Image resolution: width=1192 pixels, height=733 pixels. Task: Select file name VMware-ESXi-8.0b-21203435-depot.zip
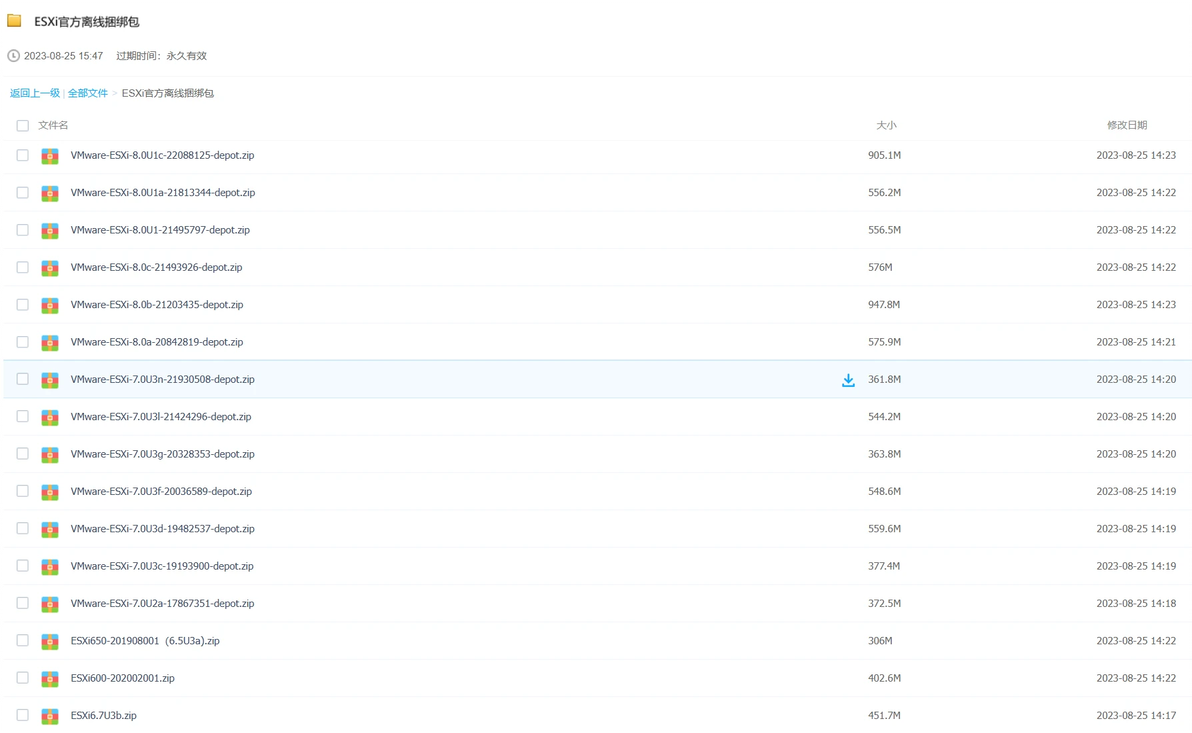coord(157,304)
